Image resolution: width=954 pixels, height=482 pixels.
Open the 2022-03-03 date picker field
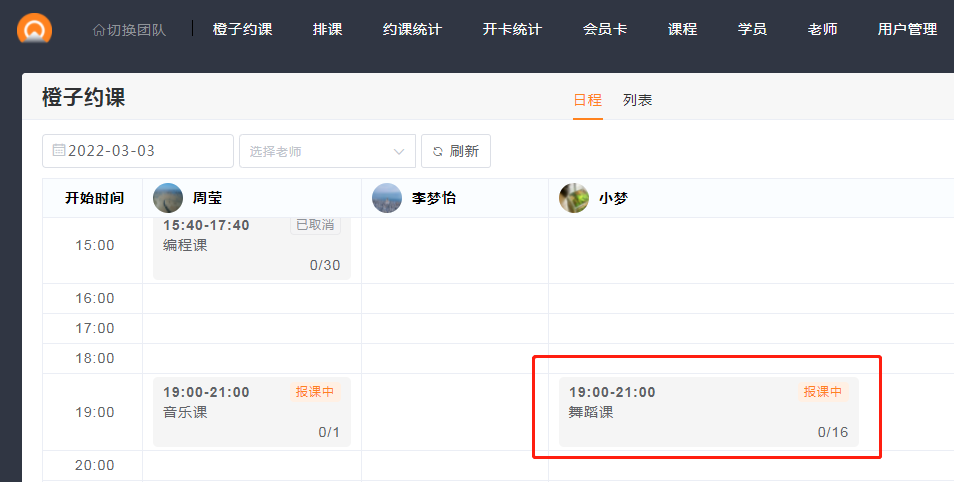[138, 151]
